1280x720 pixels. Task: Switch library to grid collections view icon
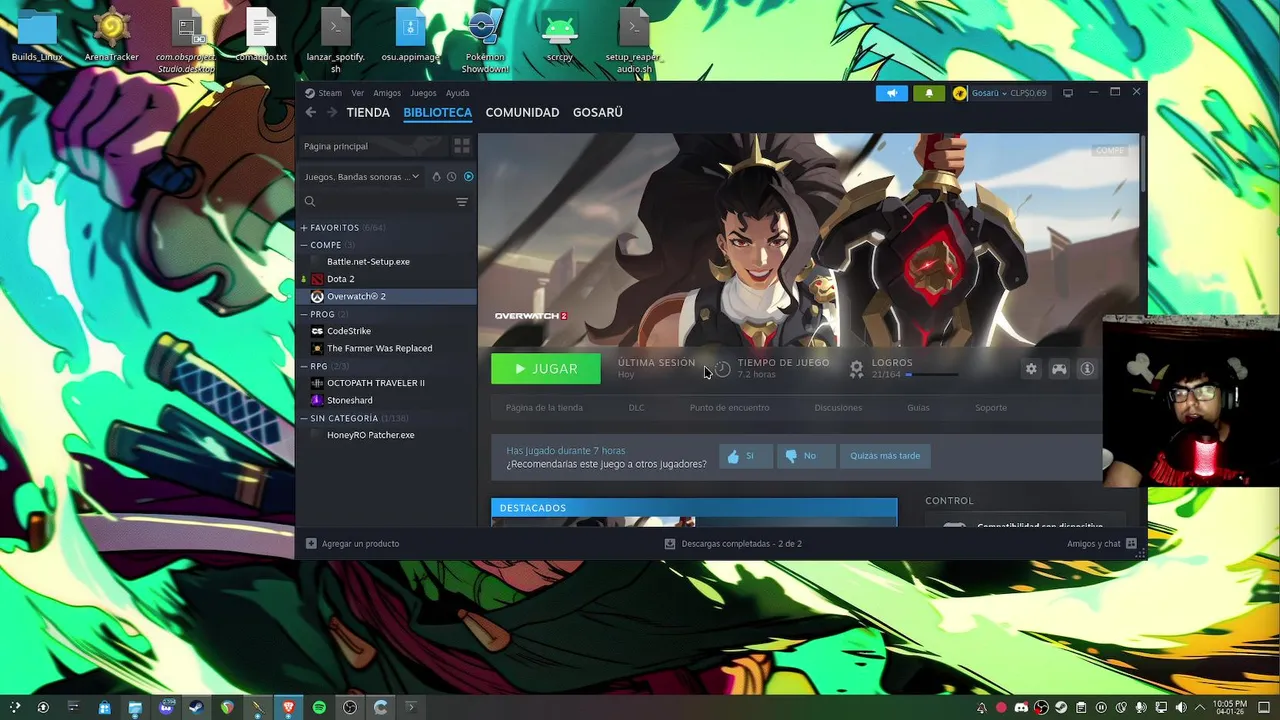pos(461,146)
